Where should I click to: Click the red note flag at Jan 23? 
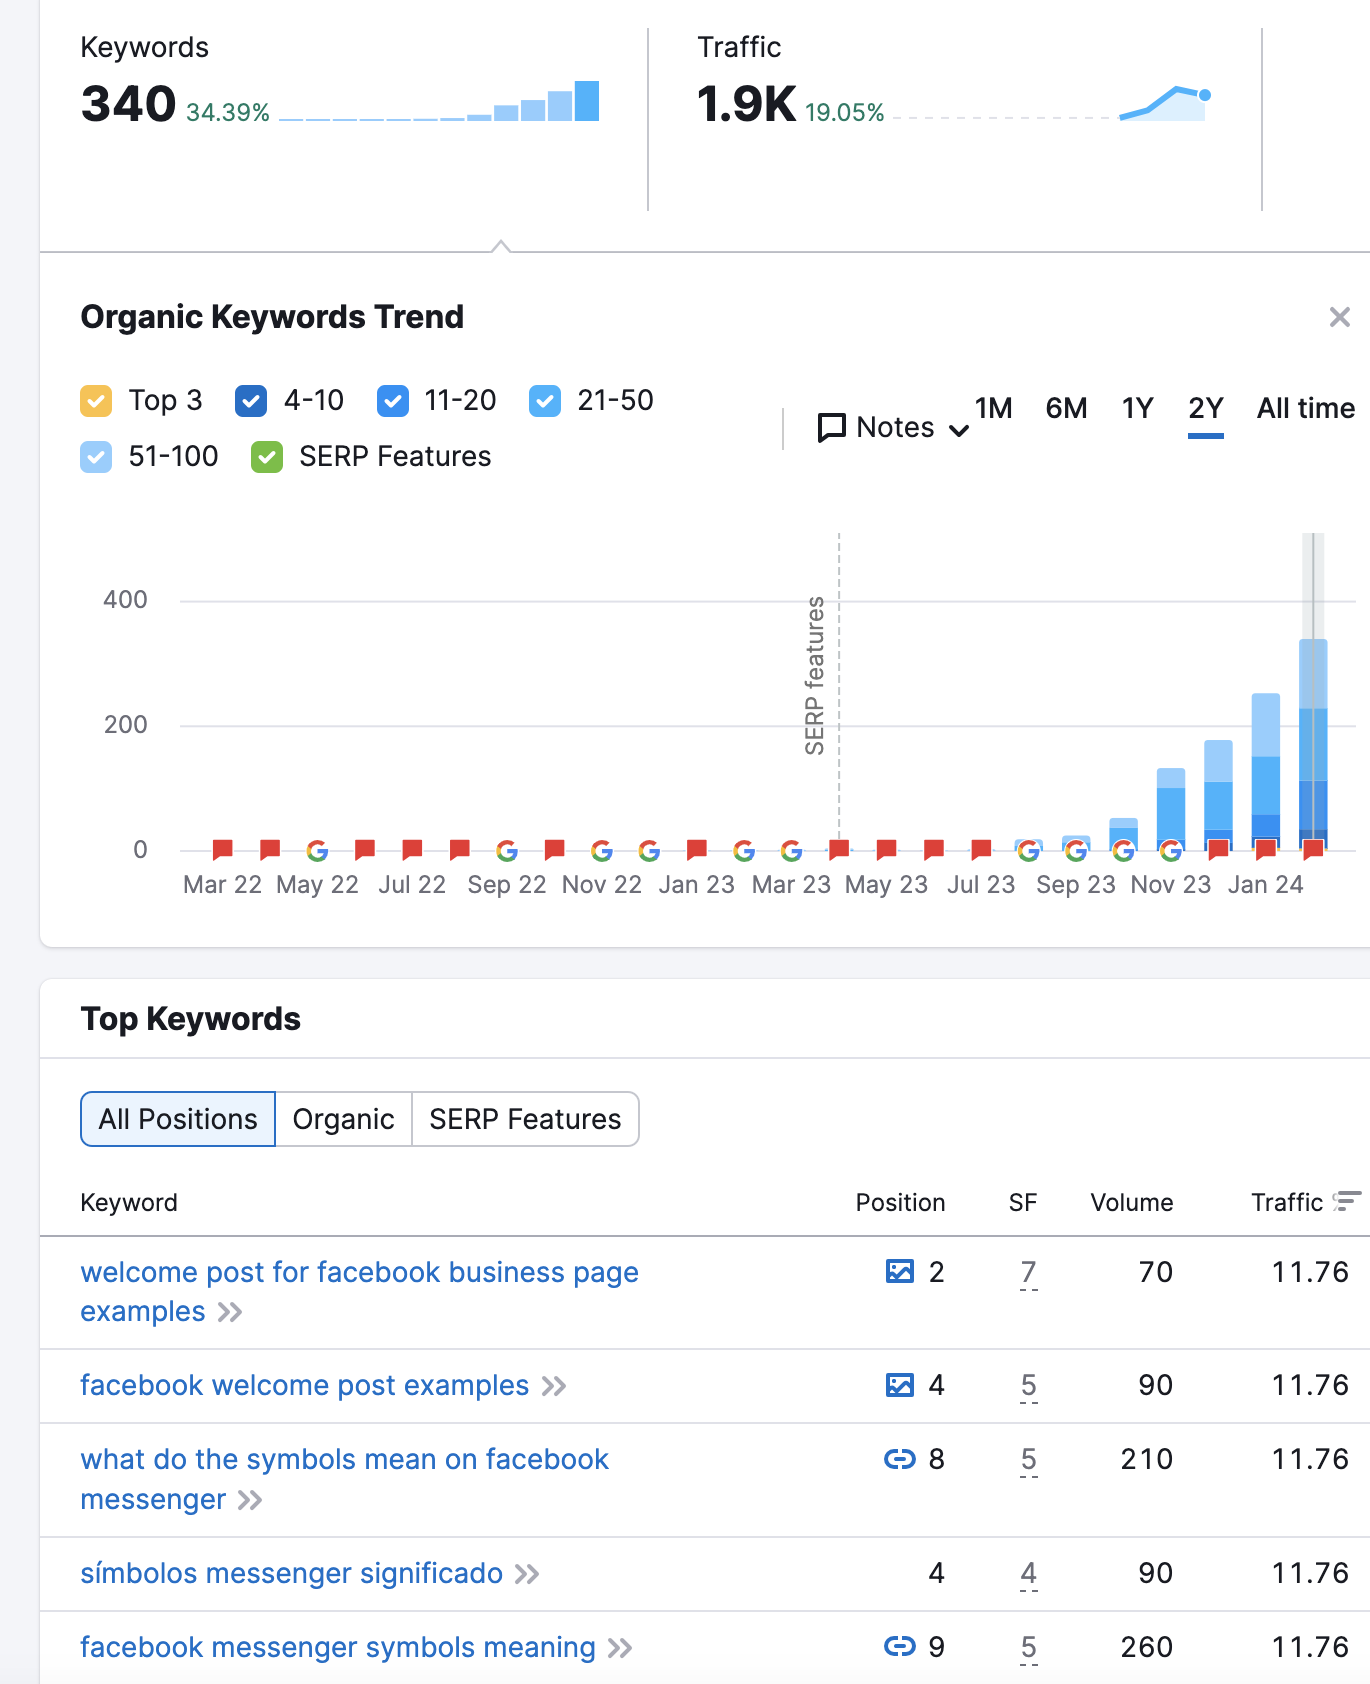pyautogui.click(x=697, y=850)
